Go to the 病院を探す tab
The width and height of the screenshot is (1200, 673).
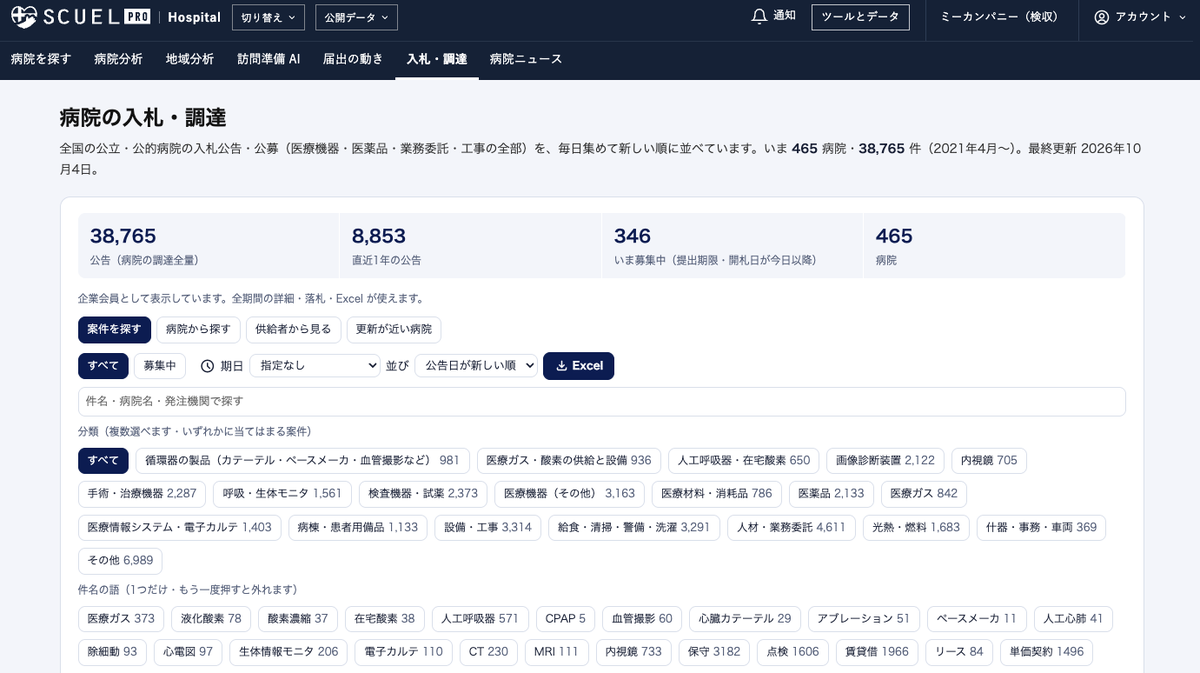coord(41,59)
